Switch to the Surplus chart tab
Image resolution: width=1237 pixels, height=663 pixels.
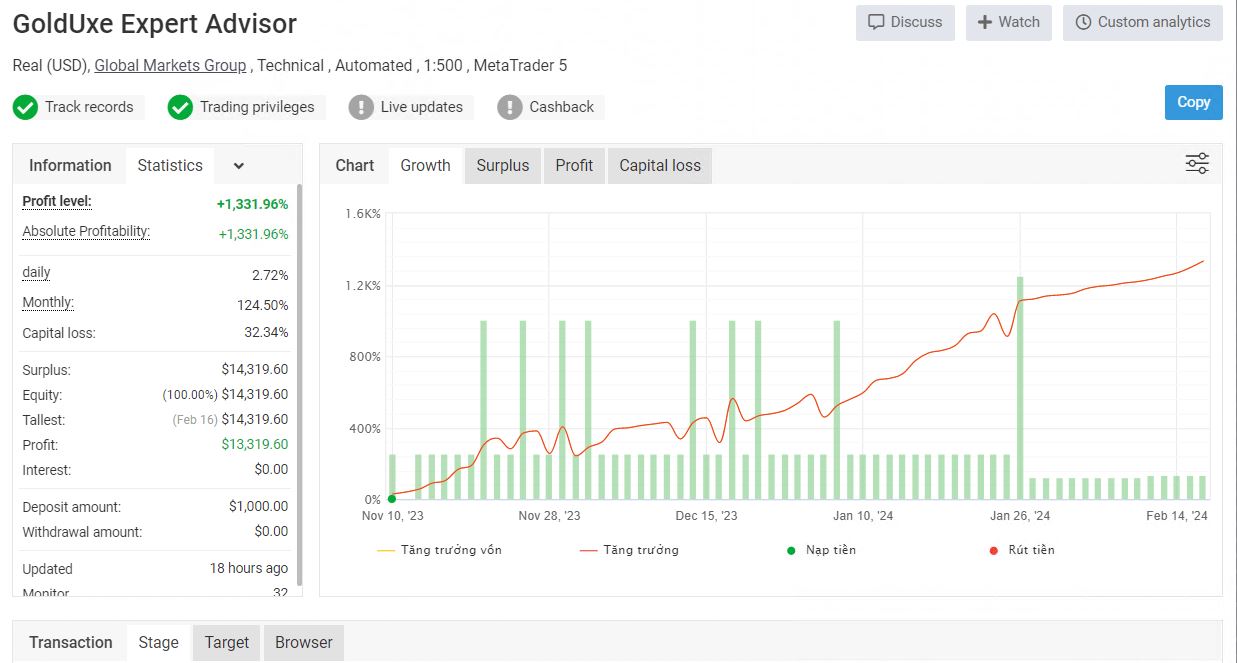click(x=502, y=166)
